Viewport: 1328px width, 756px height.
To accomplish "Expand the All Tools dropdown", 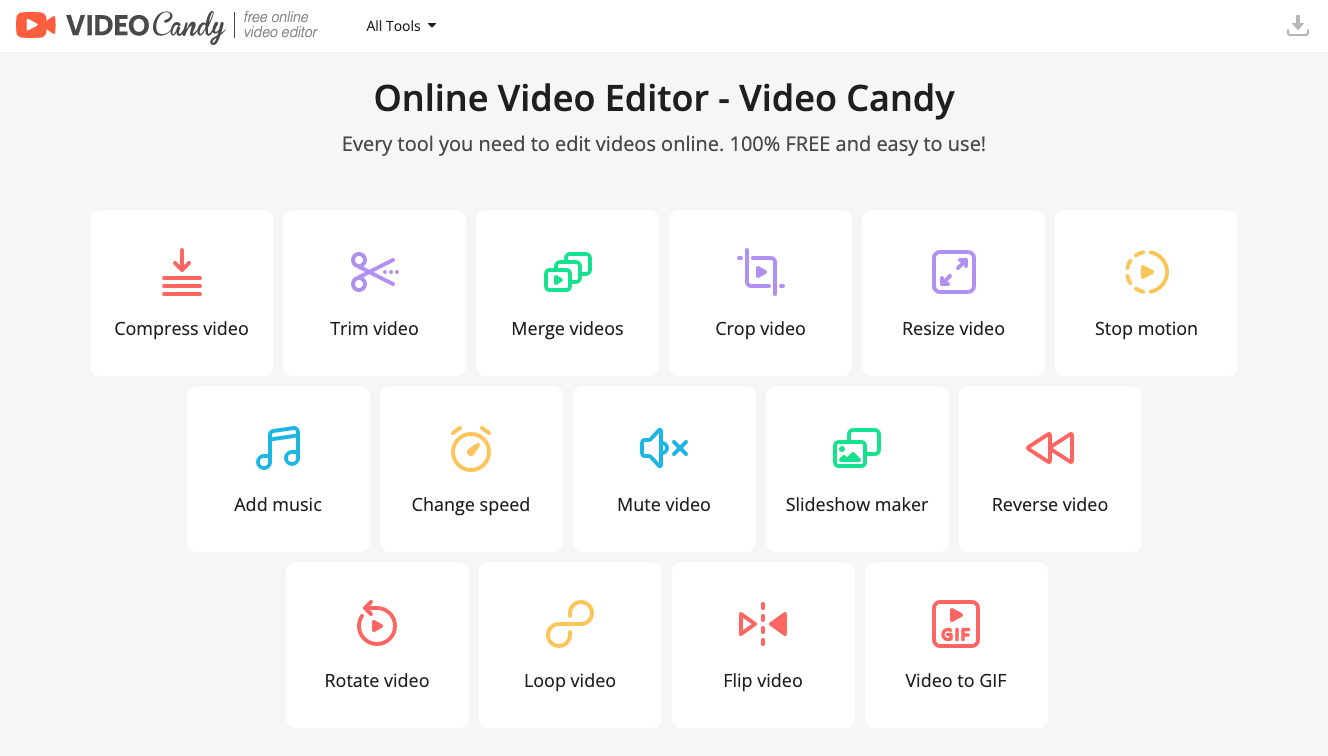I will [x=401, y=26].
